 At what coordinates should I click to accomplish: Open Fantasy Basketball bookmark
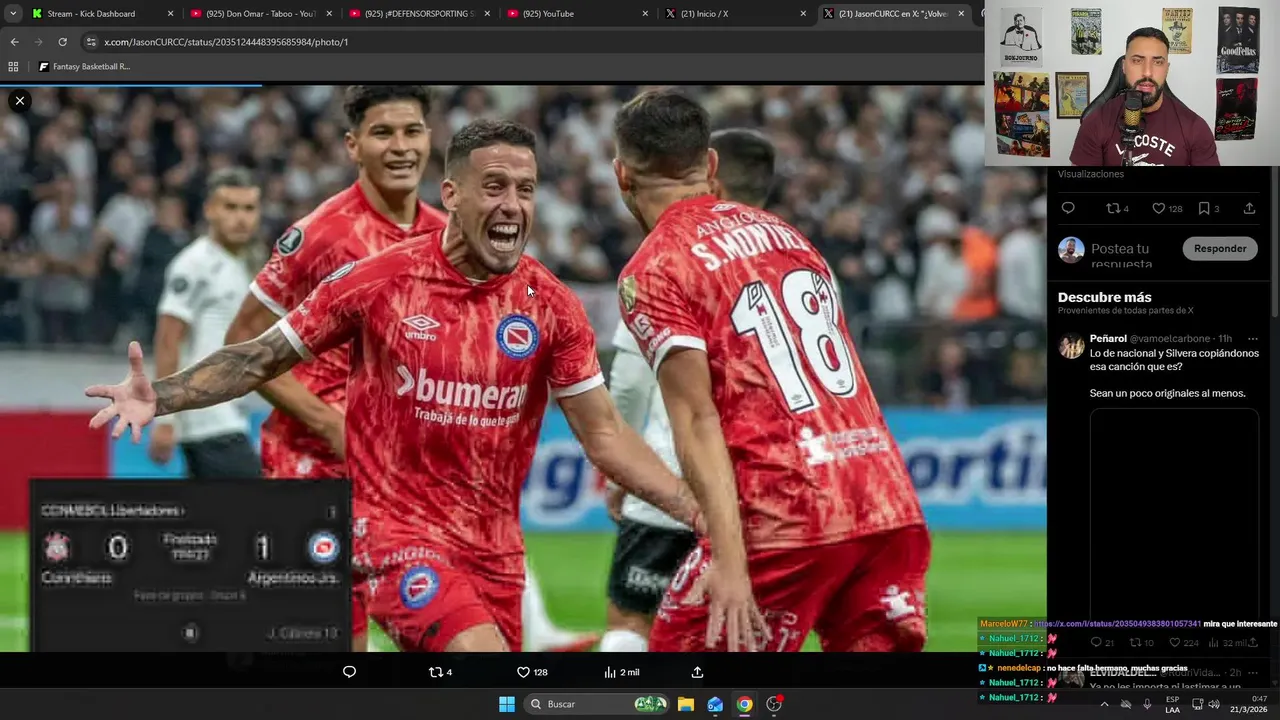(84, 67)
